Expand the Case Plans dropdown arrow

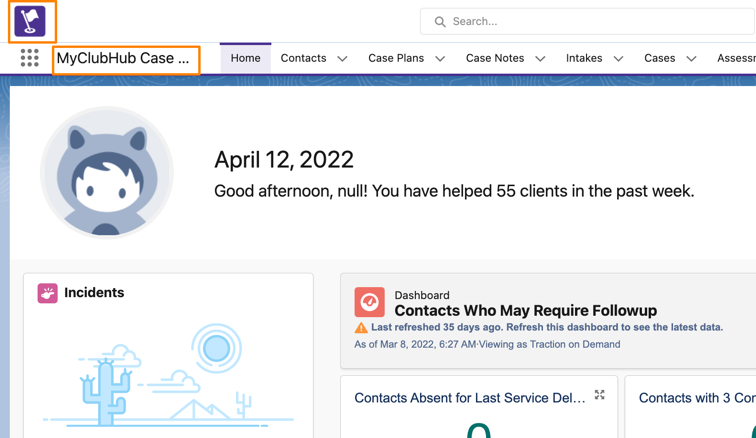(x=440, y=59)
